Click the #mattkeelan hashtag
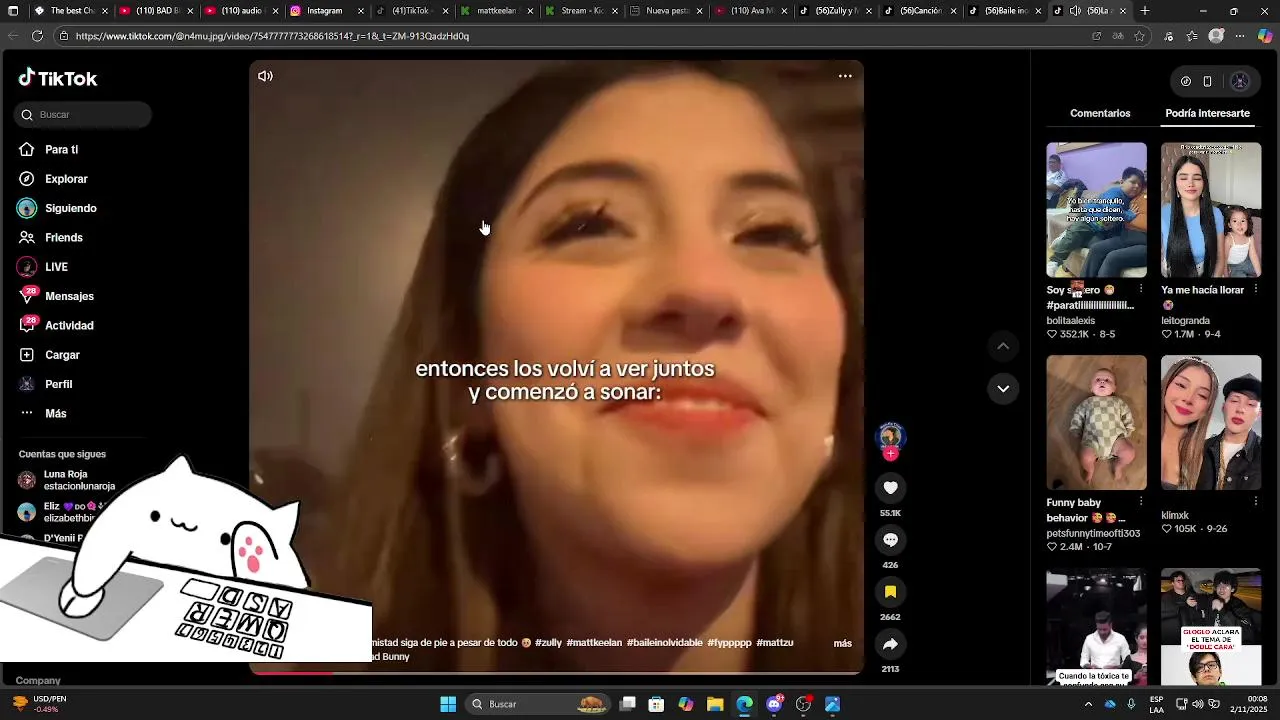Screen dimensions: 1280x720 (x=594, y=643)
